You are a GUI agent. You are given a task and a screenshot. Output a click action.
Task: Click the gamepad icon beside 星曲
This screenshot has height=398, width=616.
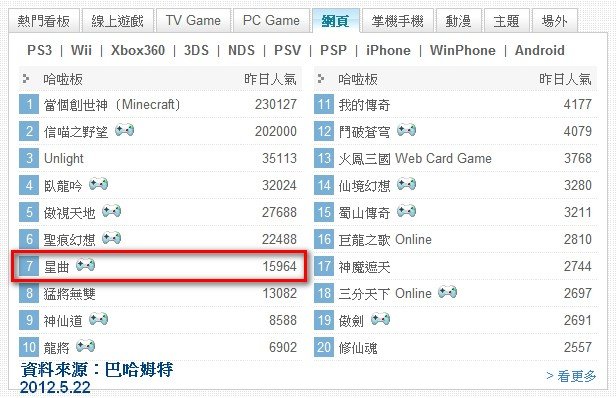click(86, 265)
